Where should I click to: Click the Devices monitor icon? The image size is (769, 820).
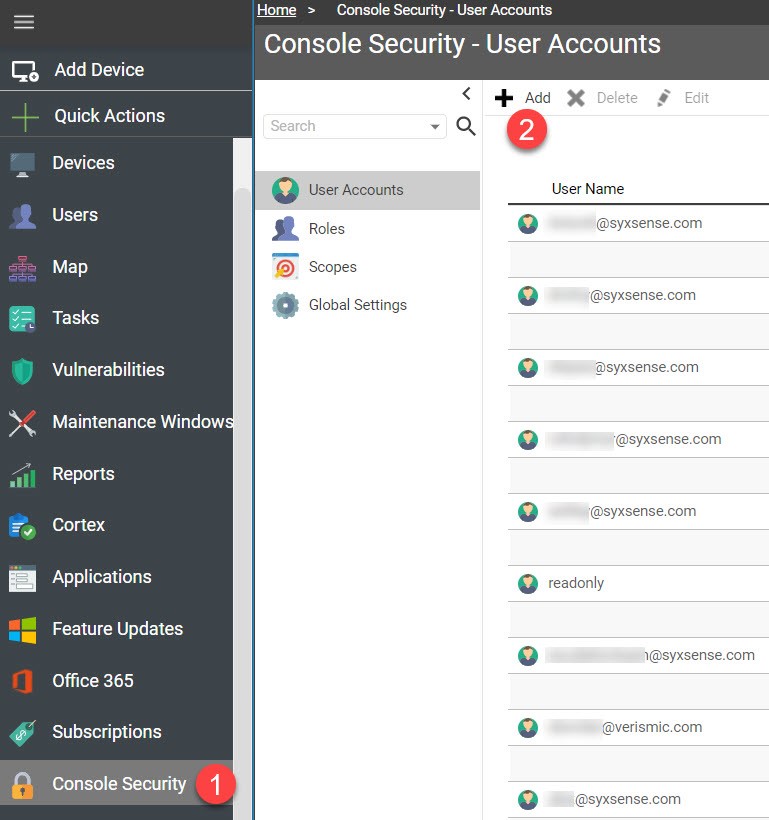22,164
